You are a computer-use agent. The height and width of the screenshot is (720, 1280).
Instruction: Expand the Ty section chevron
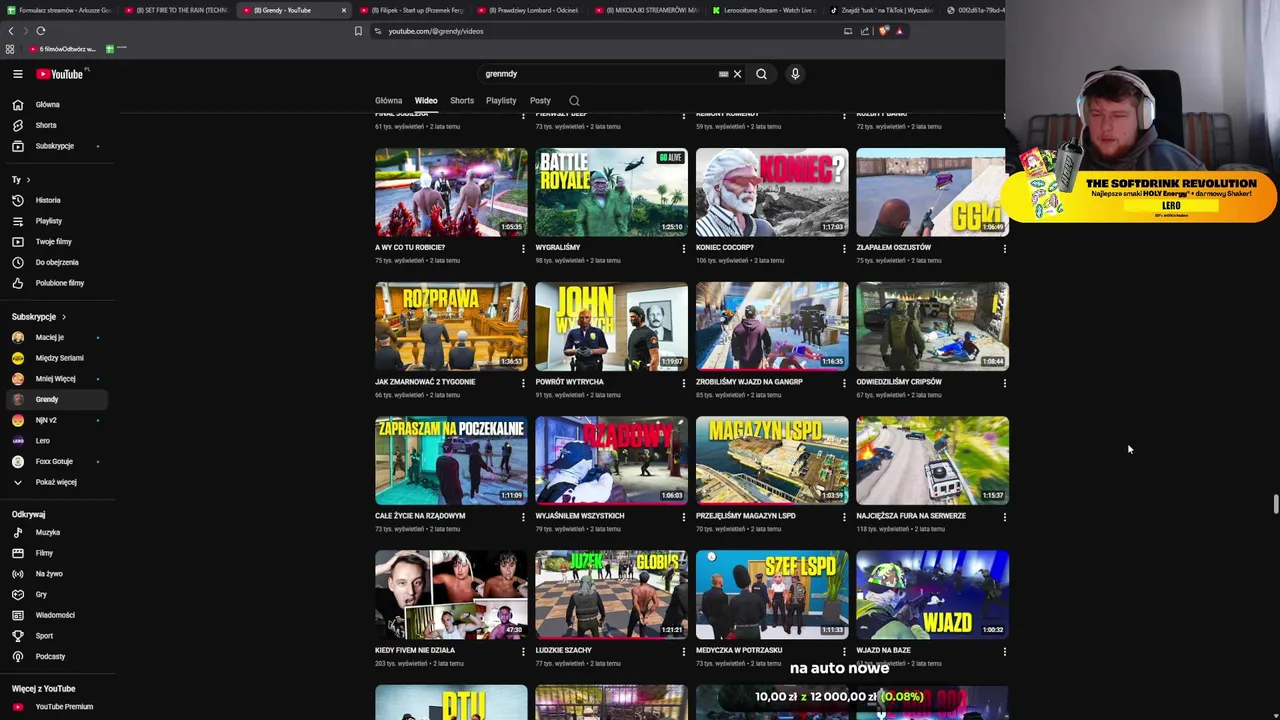[x=28, y=180]
